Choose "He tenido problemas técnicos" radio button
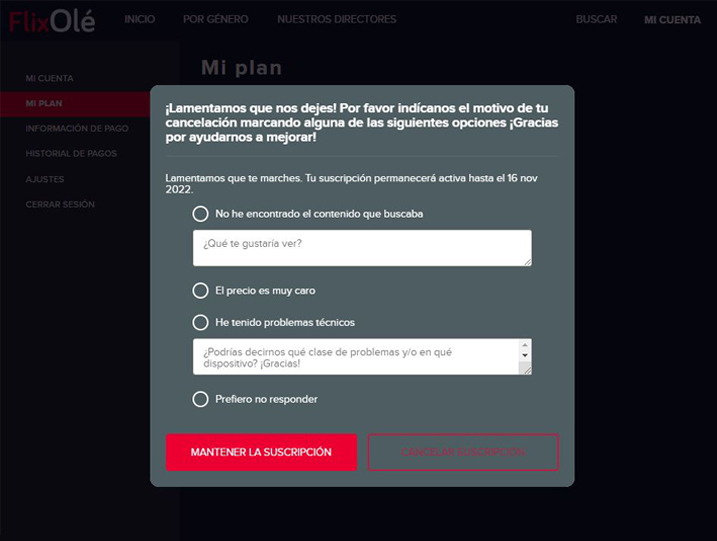The height and width of the screenshot is (541, 717). pos(200,322)
